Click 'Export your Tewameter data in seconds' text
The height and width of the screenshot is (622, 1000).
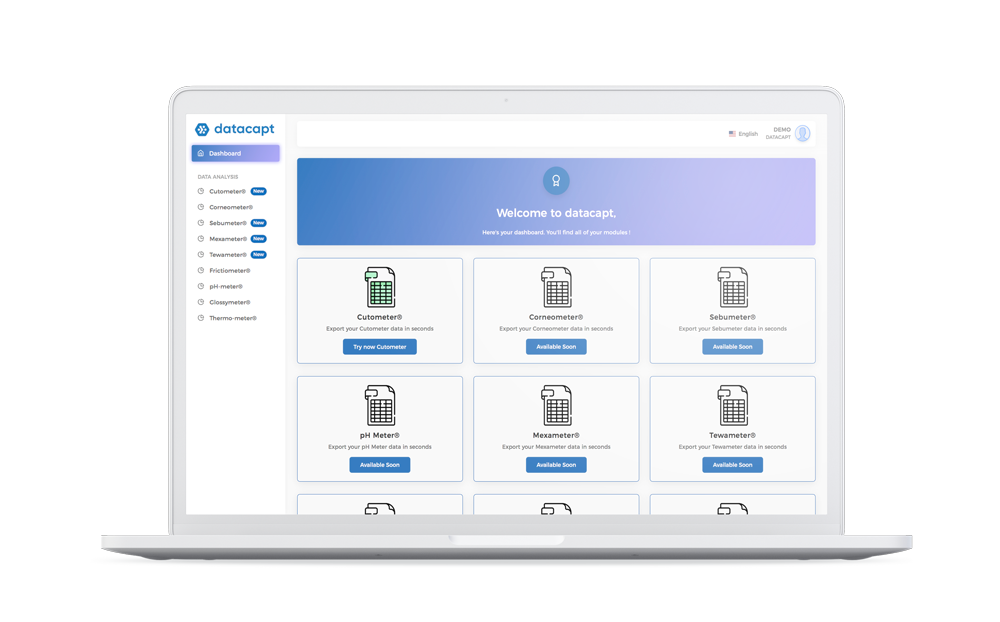pyautogui.click(x=733, y=447)
